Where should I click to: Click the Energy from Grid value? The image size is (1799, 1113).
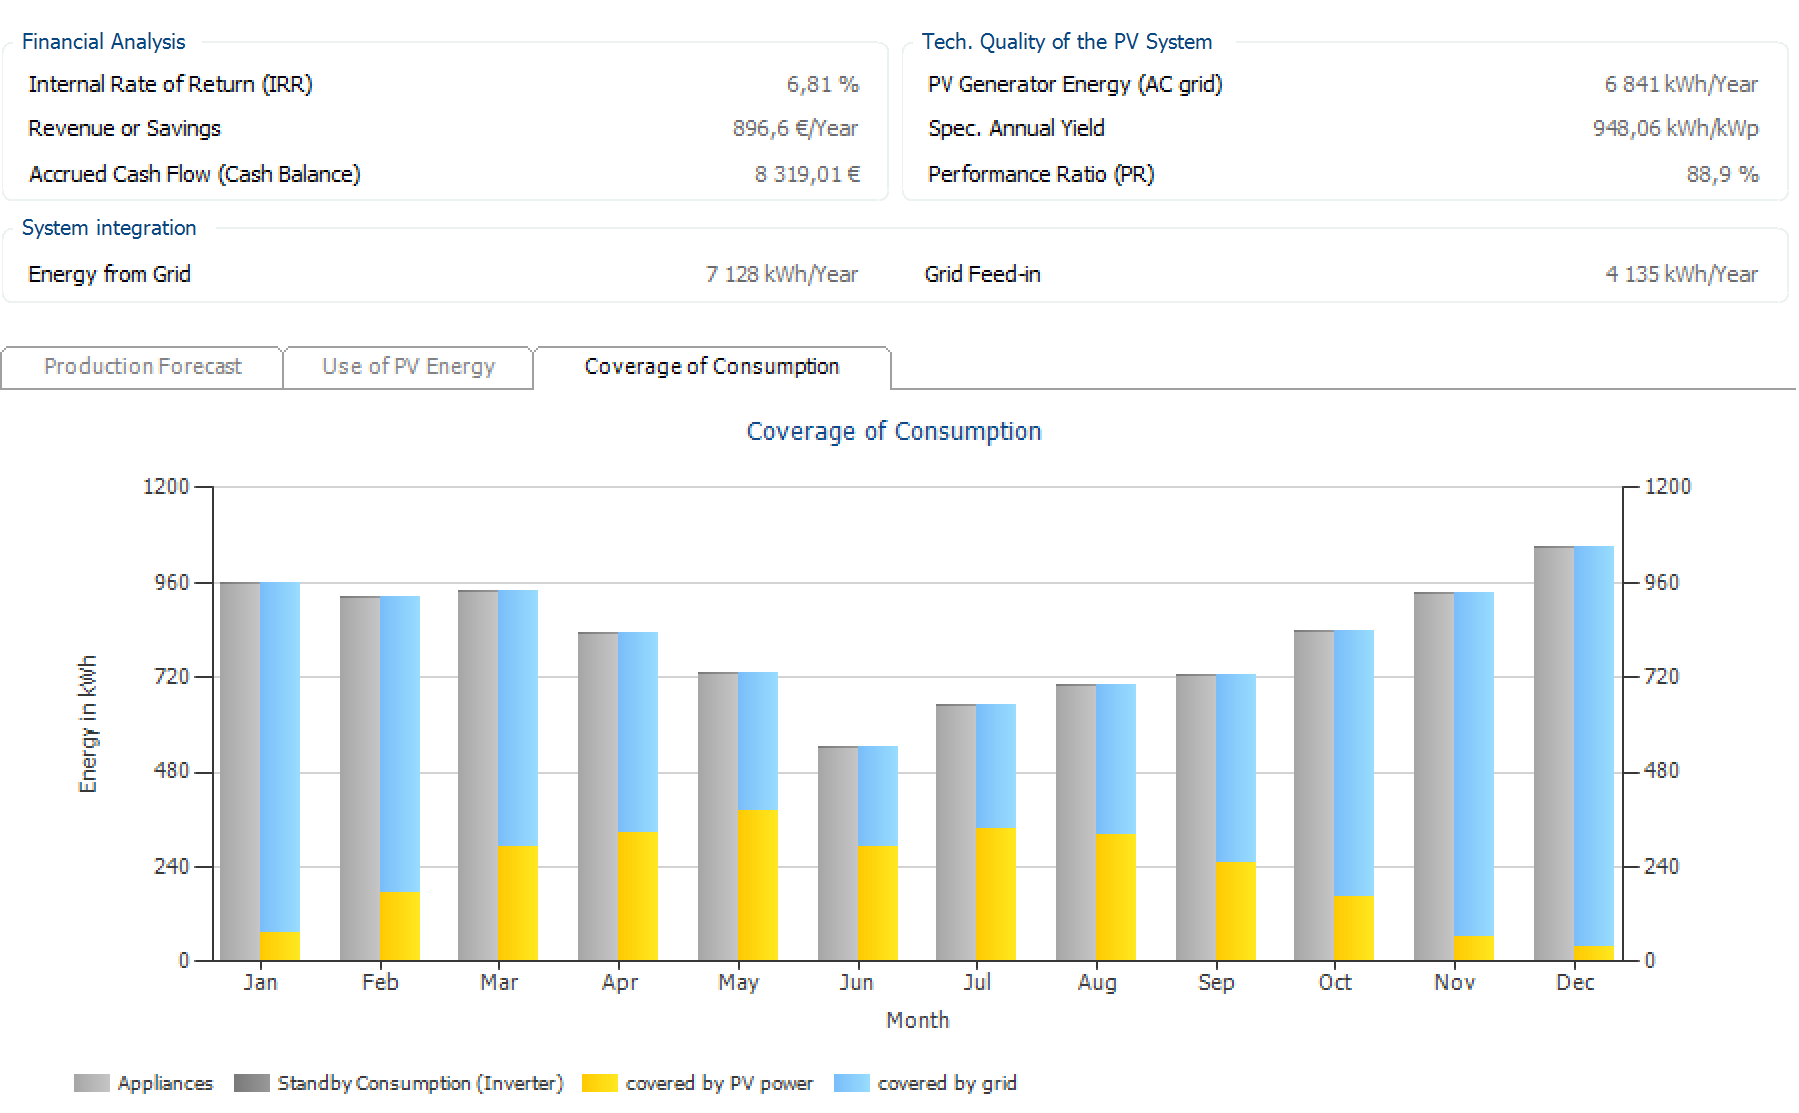click(x=781, y=274)
